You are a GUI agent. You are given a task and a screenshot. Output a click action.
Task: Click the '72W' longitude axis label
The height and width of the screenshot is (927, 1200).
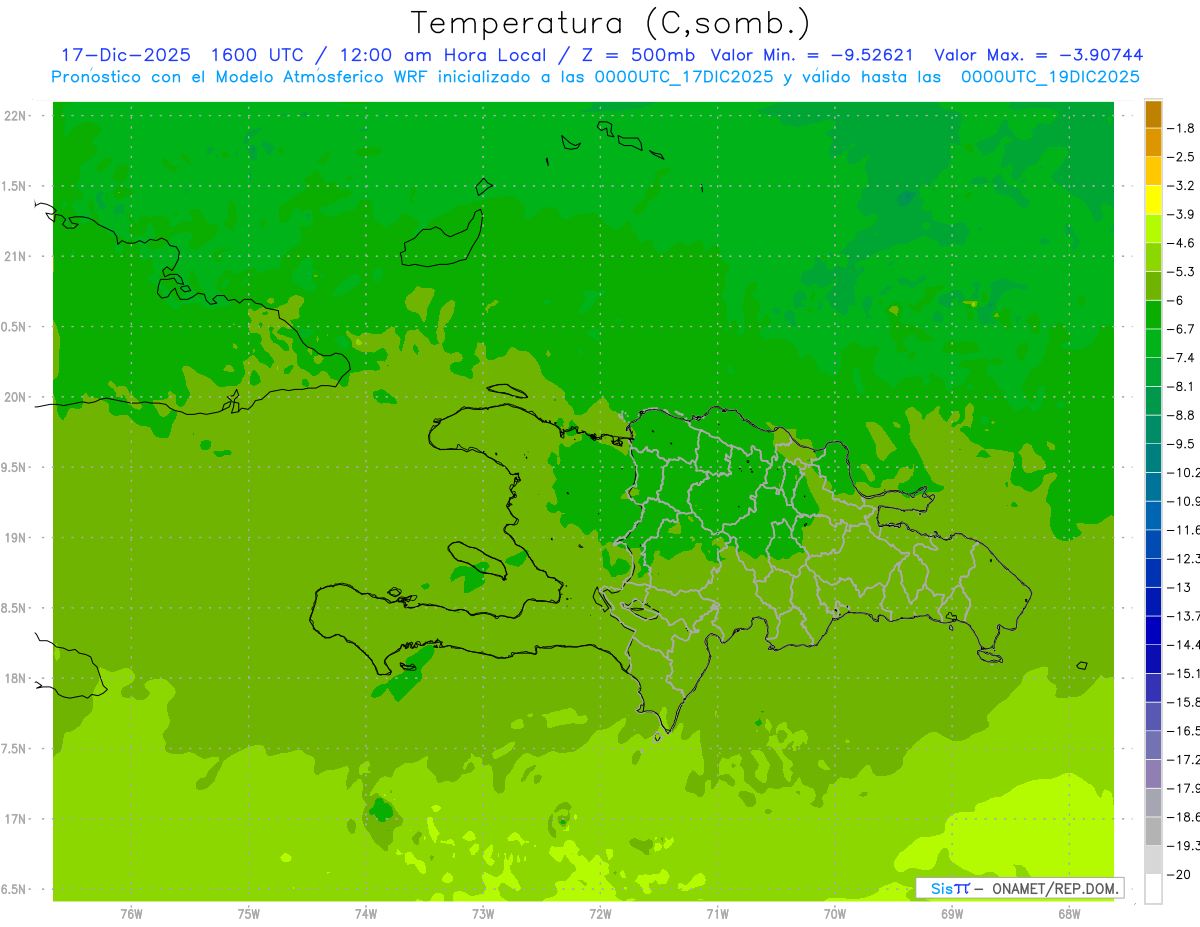(x=600, y=913)
